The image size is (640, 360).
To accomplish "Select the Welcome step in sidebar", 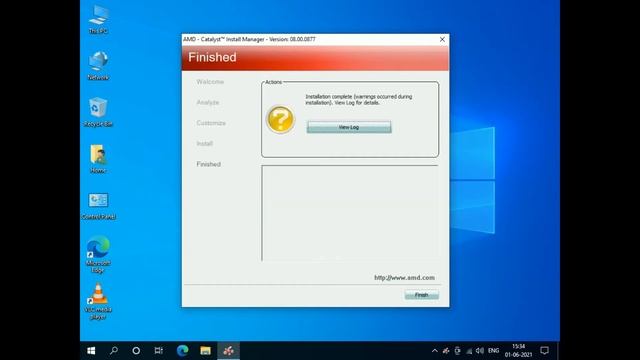I will pos(210,82).
